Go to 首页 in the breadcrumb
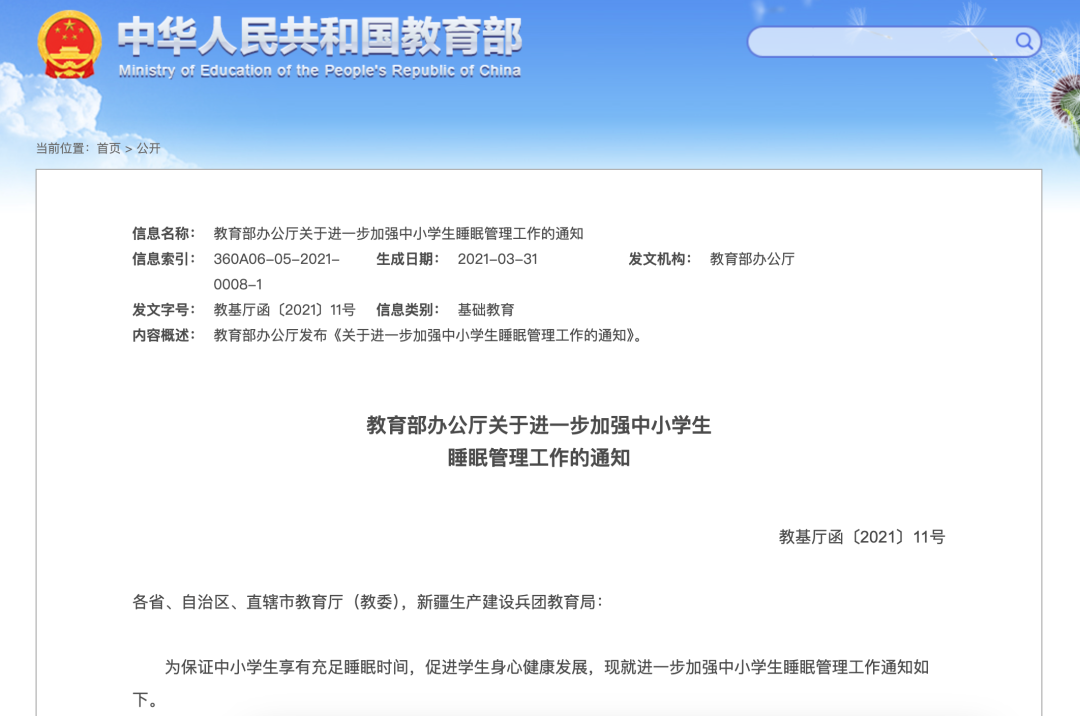 108,148
